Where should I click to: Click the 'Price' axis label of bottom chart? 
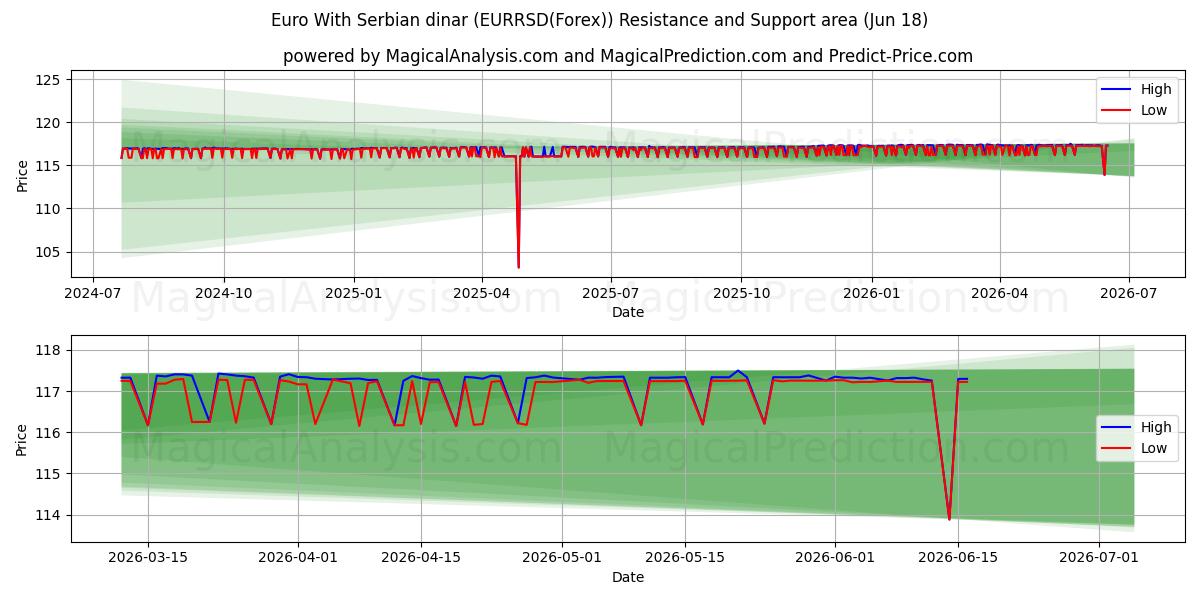[x=22, y=438]
